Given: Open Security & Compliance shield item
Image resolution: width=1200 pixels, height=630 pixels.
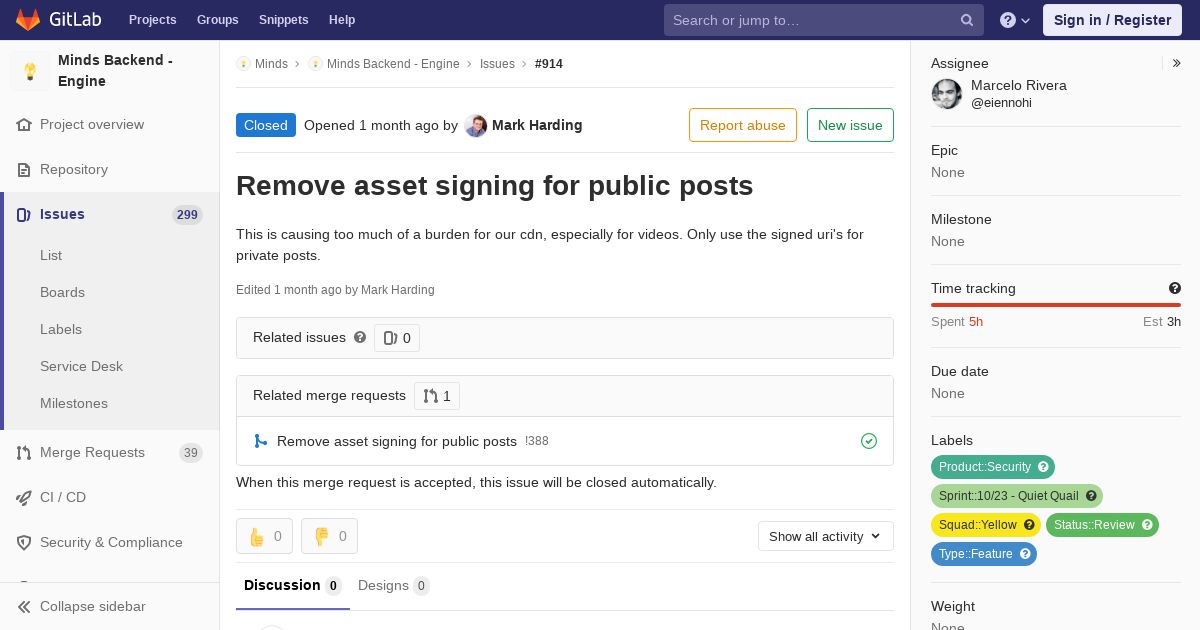Looking at the screenshot, I should [110, 542].
